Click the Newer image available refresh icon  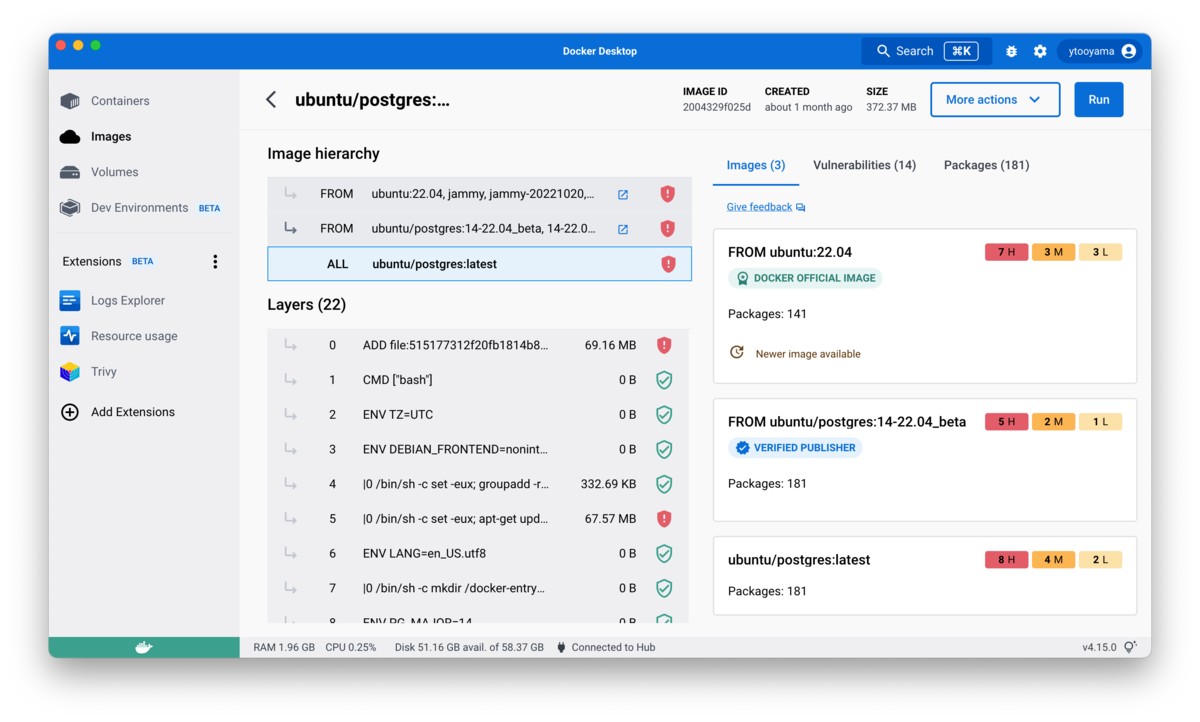click(x=737, y=353)
